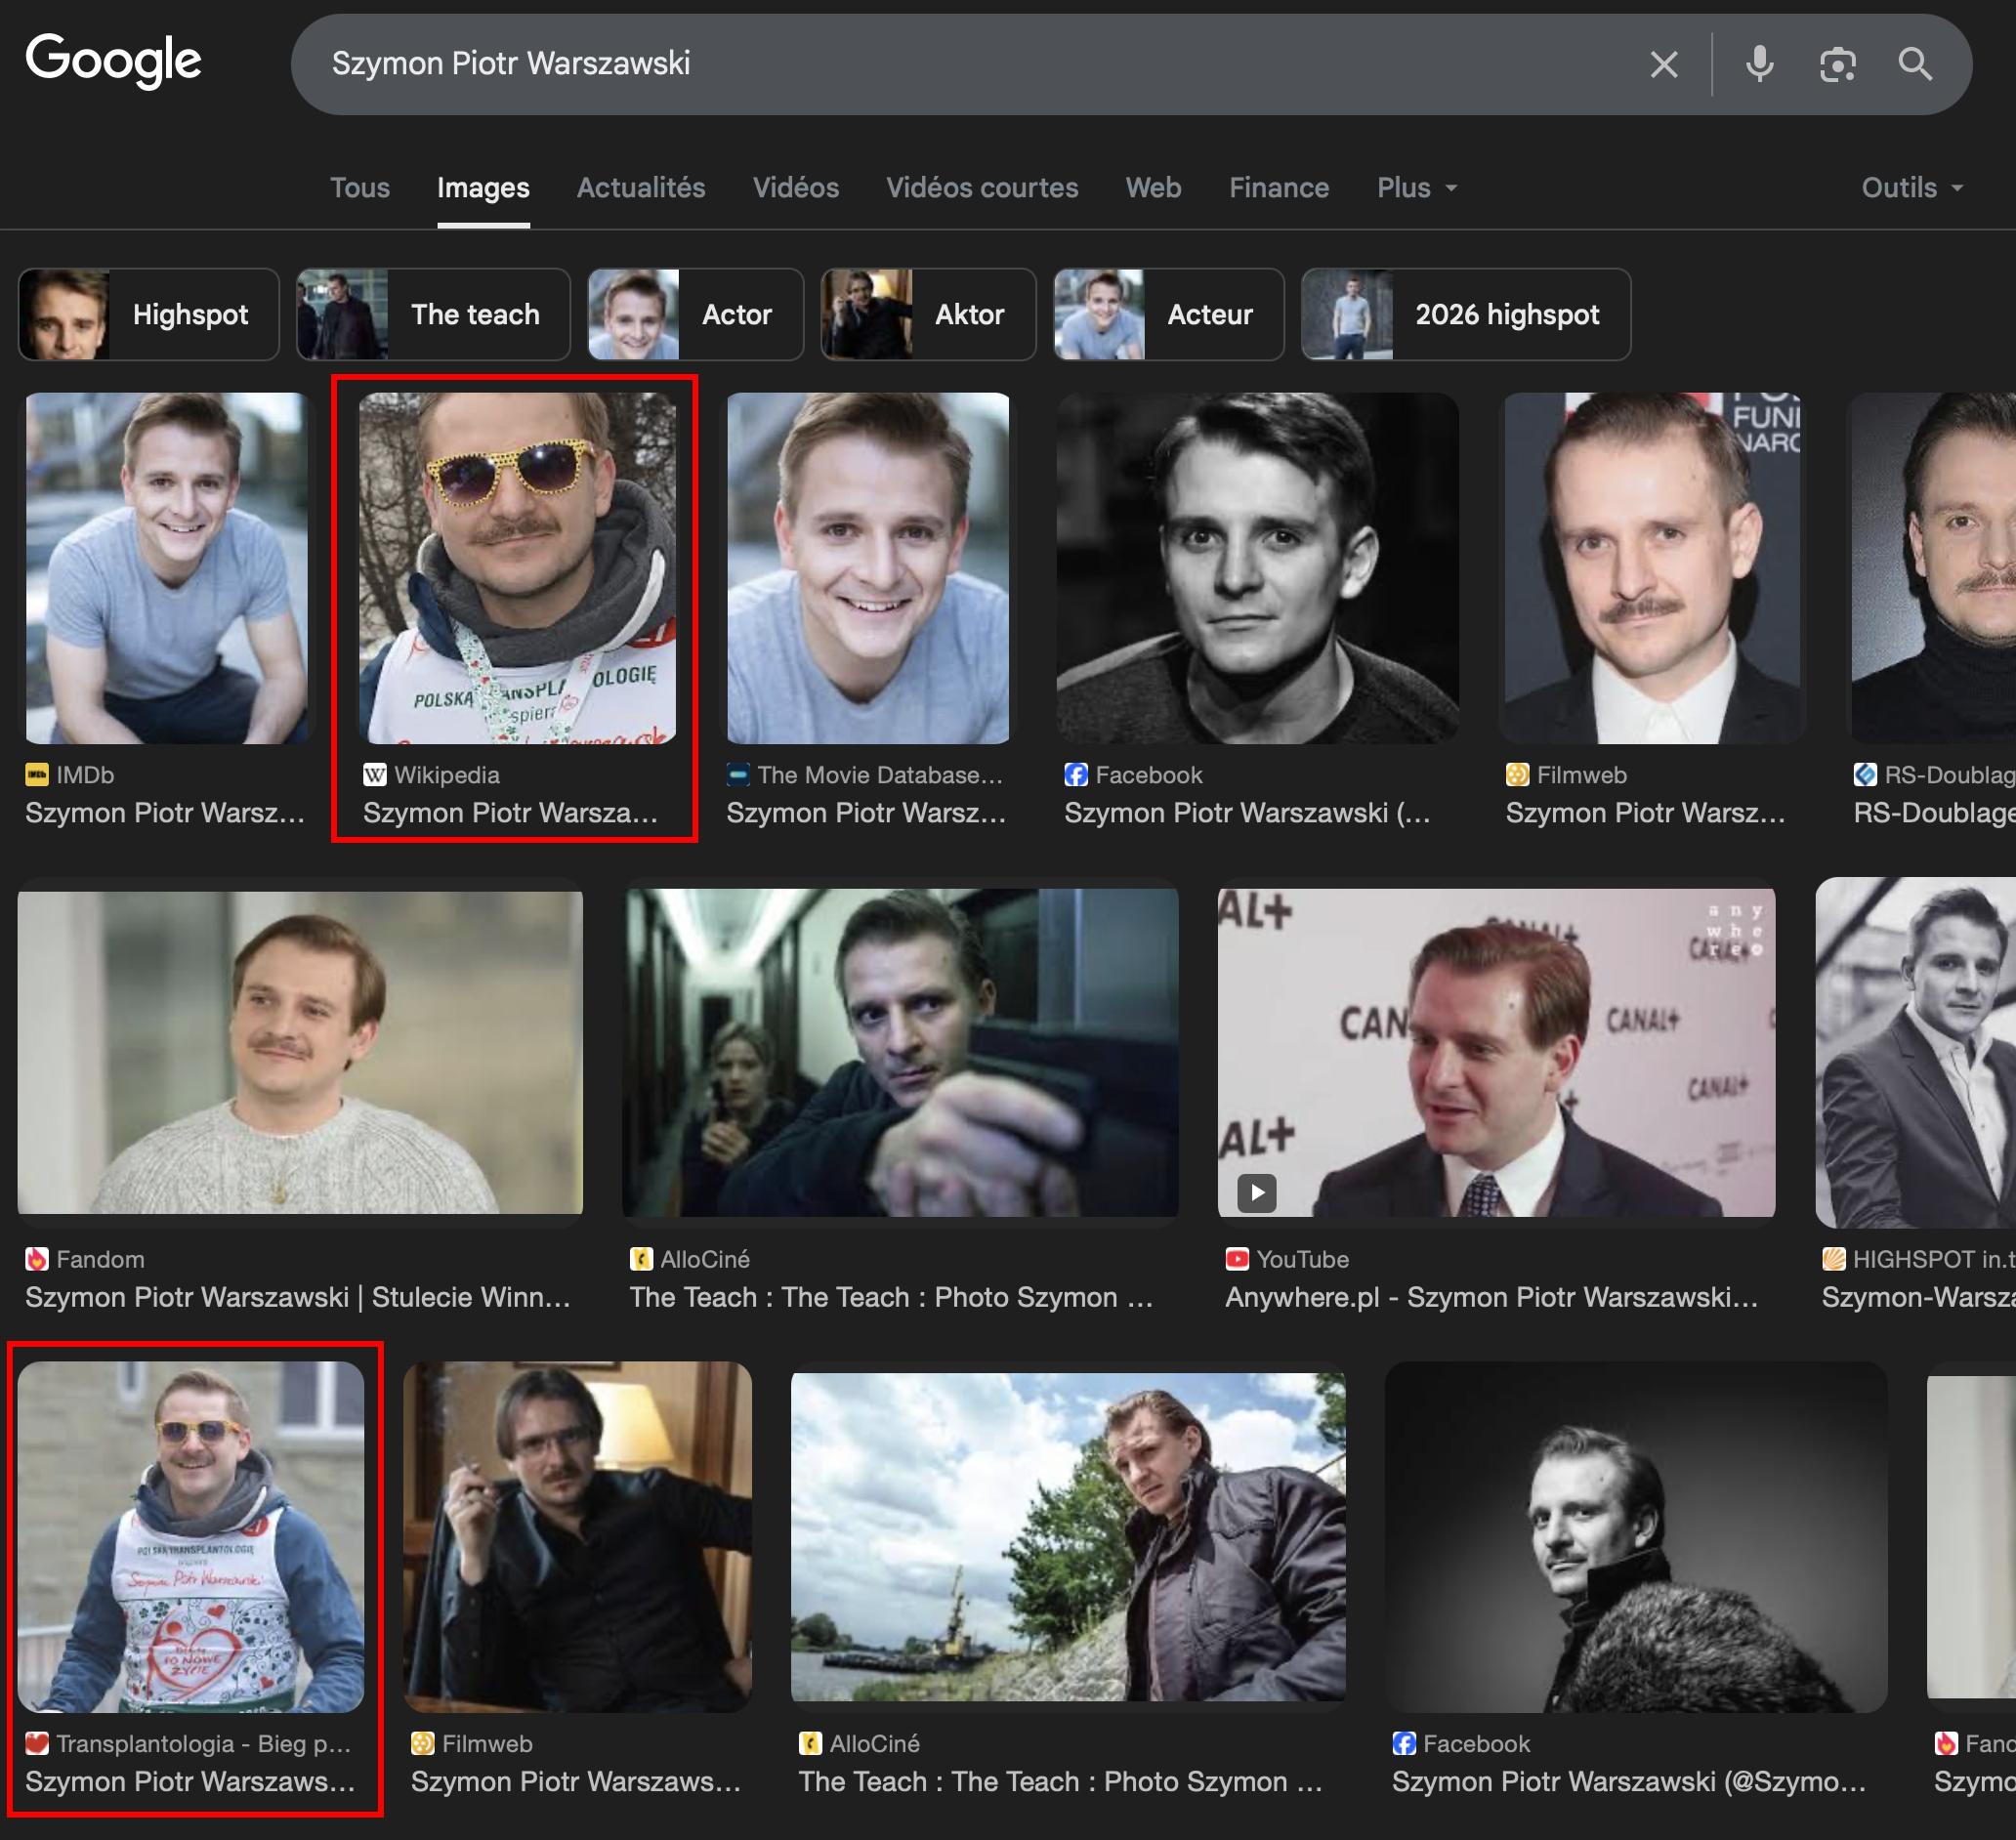Select the Aktor suggestion chip
2016x1840 pixels.
pyautogui.click(x=927, y=315)
